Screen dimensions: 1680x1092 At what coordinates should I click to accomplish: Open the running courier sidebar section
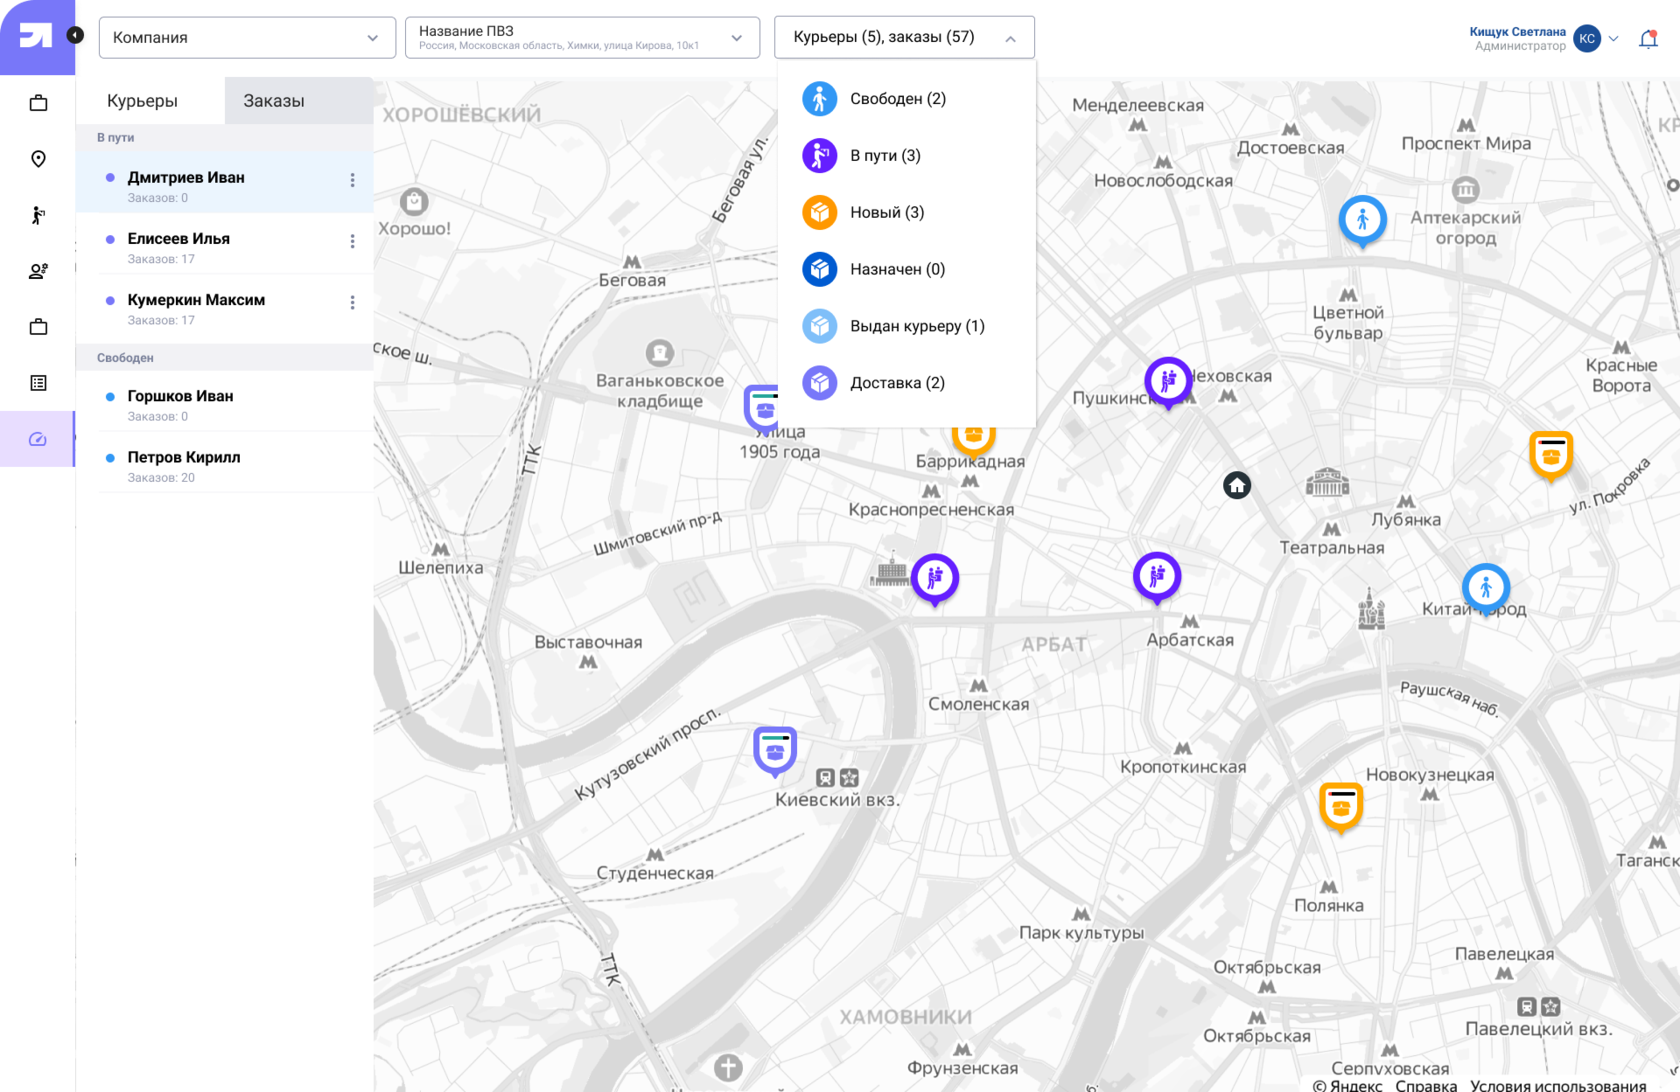(38, 215)
